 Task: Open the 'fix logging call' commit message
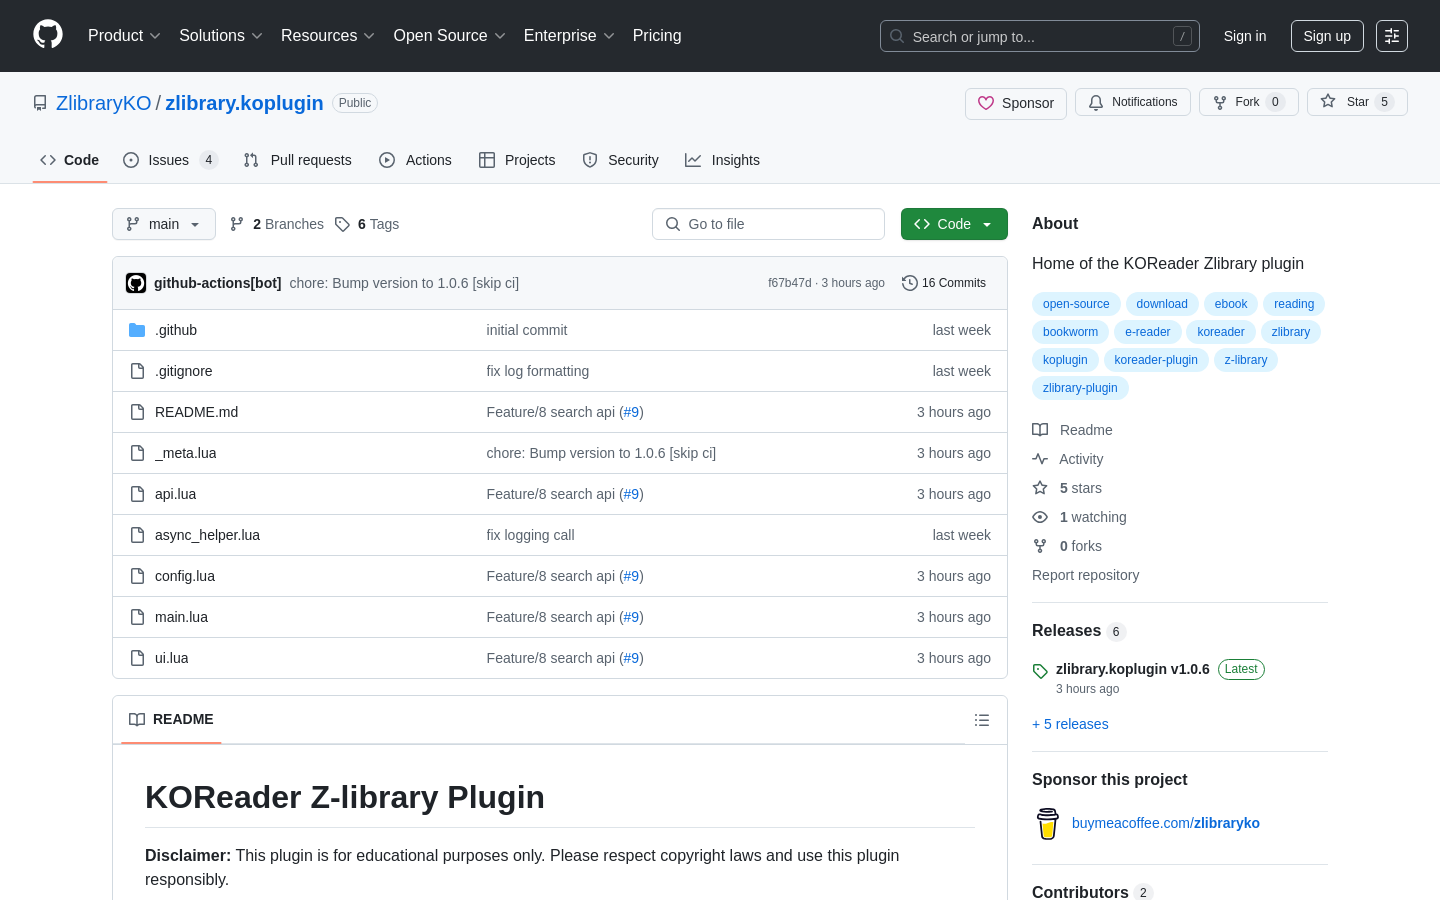pos(530,535)
